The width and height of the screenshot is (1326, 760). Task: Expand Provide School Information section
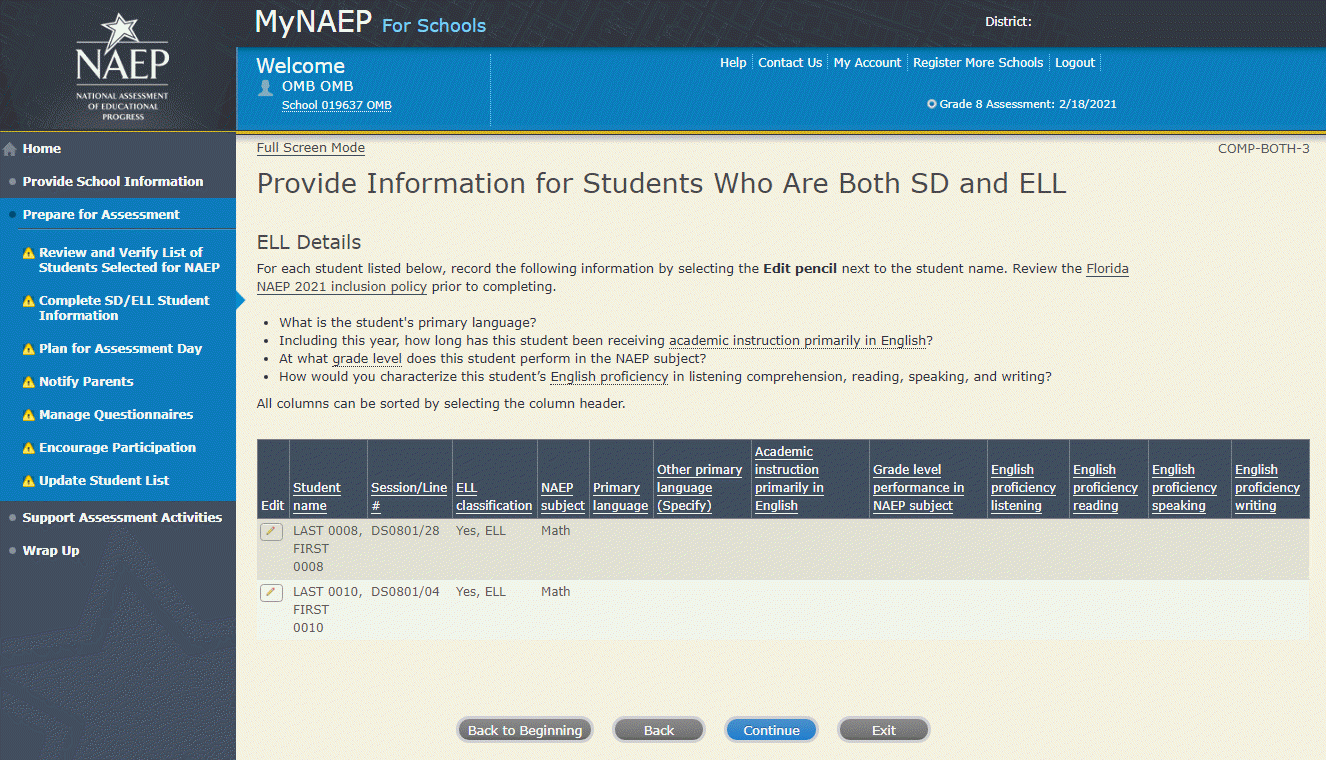tap(112, 182)
